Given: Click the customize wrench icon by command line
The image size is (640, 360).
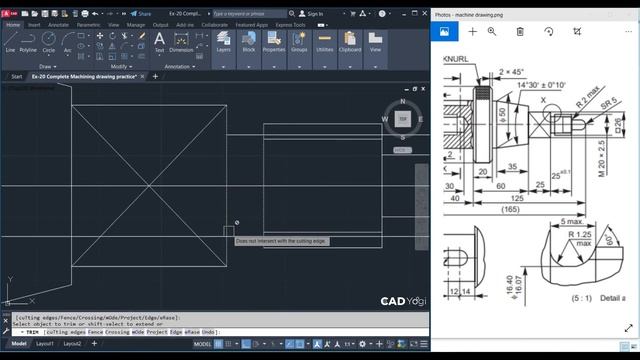Looking at the screenshot, I should tap(6, 331).
